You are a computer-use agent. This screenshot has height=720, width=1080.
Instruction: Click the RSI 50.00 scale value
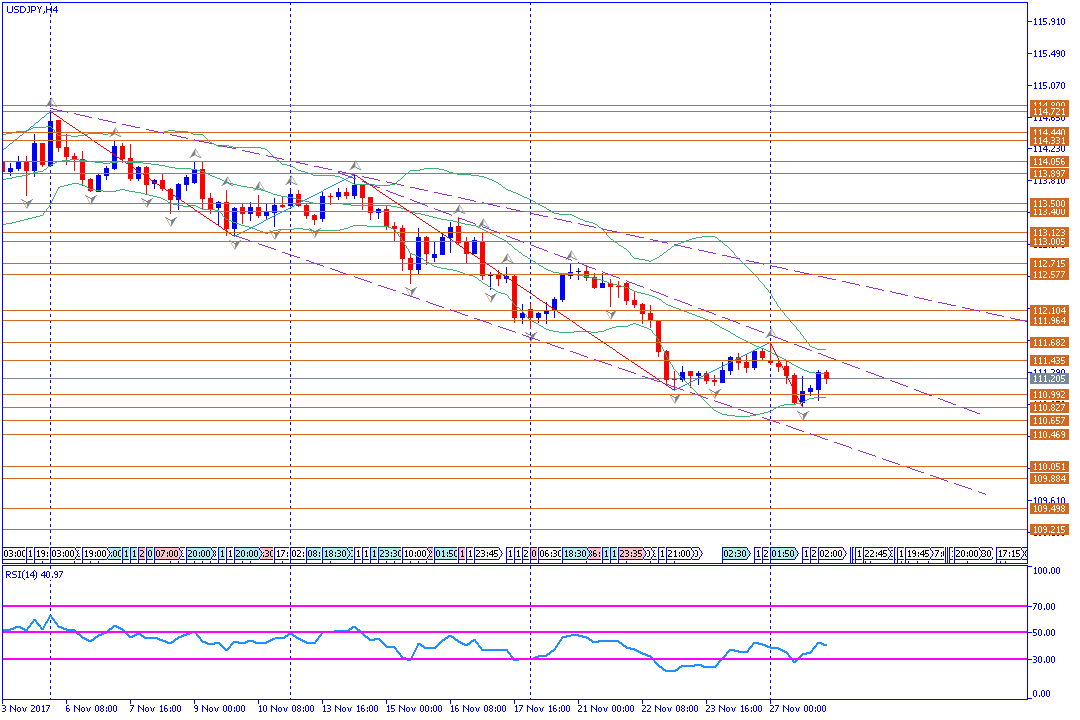(x=1045, y=632)
